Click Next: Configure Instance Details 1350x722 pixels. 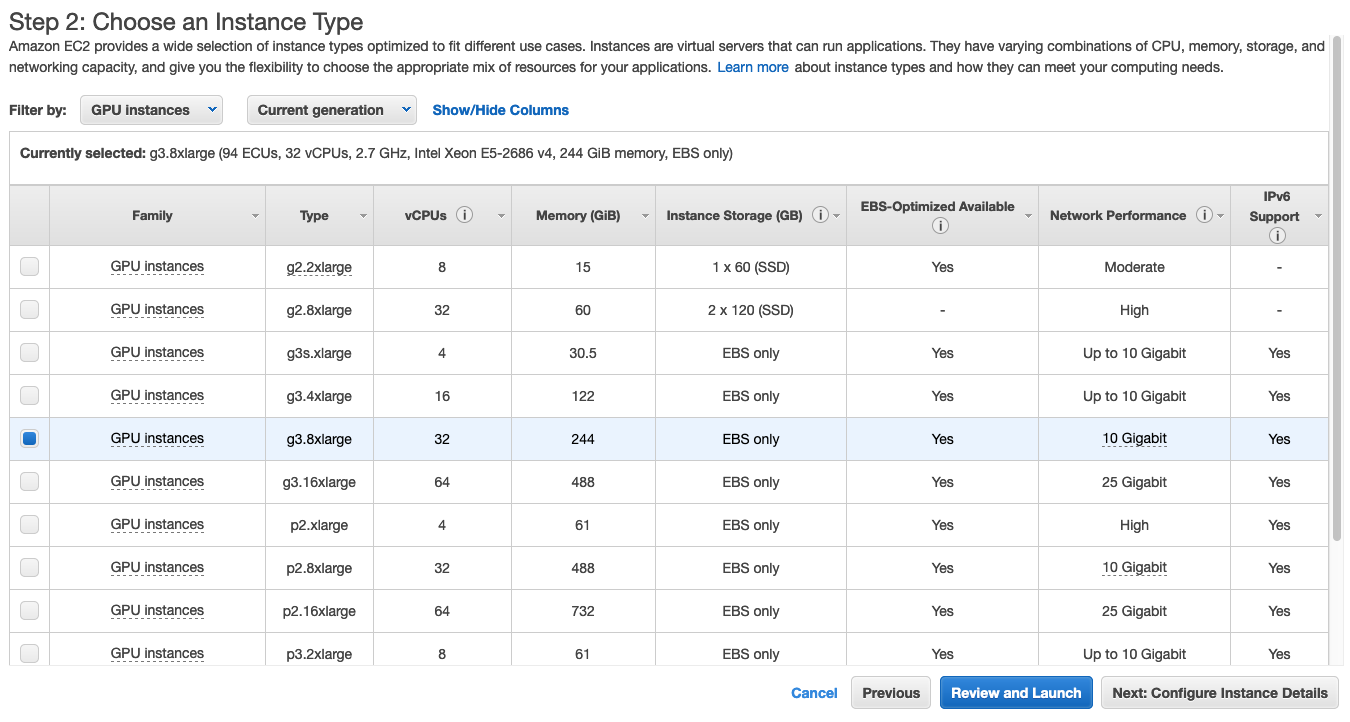1219,692
